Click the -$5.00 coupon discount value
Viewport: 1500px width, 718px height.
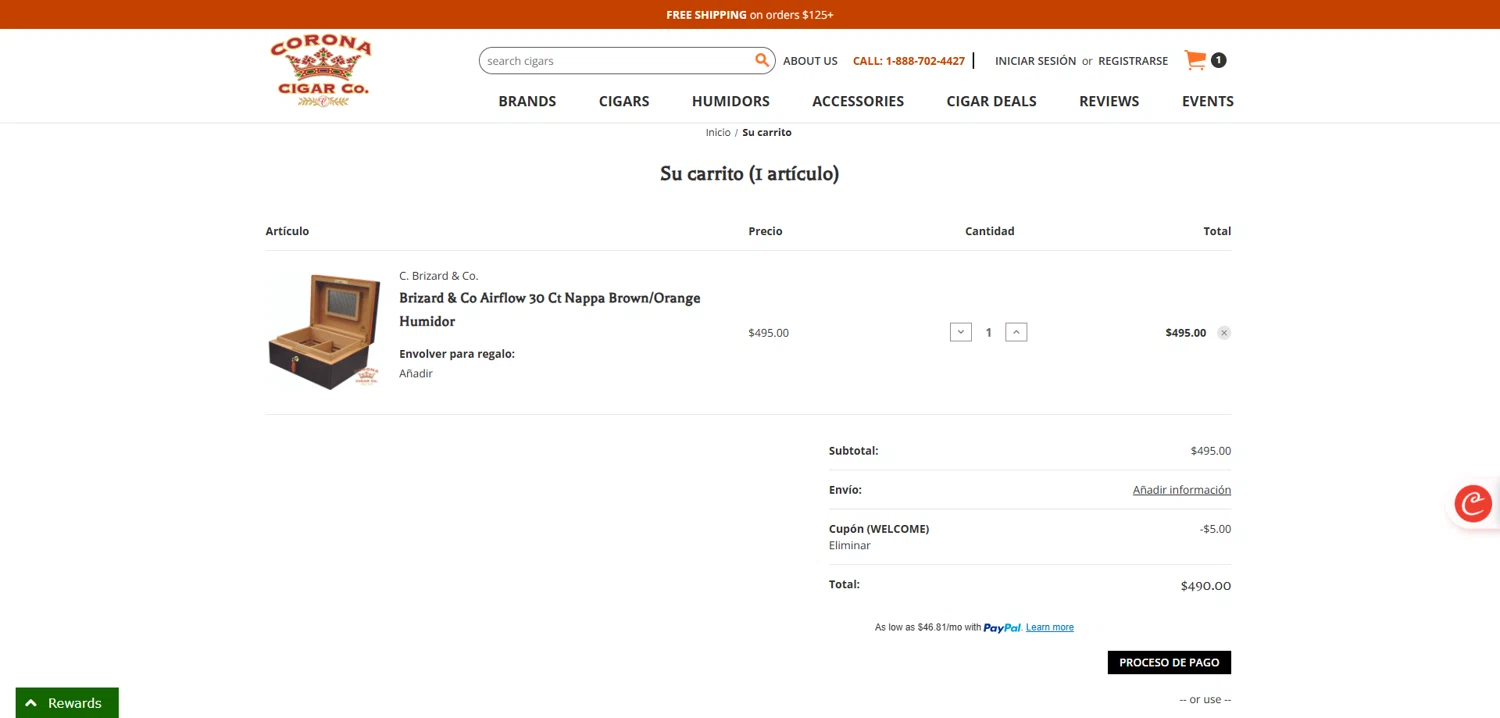1216,529
